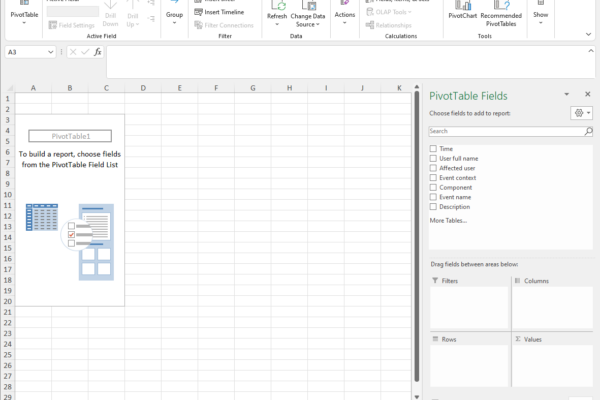
Task: Enable the Event context field
Action: coord(433,177)
